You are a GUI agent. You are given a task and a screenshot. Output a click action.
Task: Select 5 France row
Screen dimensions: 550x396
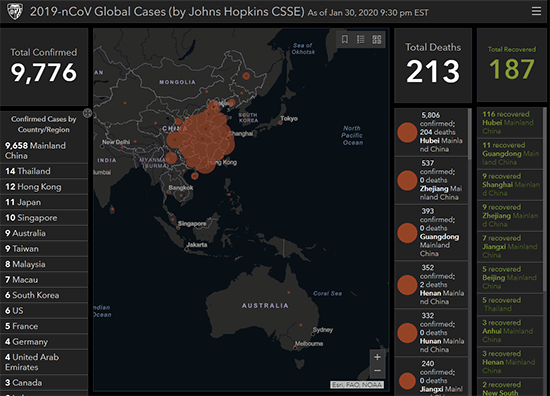(x=44, y=326)
